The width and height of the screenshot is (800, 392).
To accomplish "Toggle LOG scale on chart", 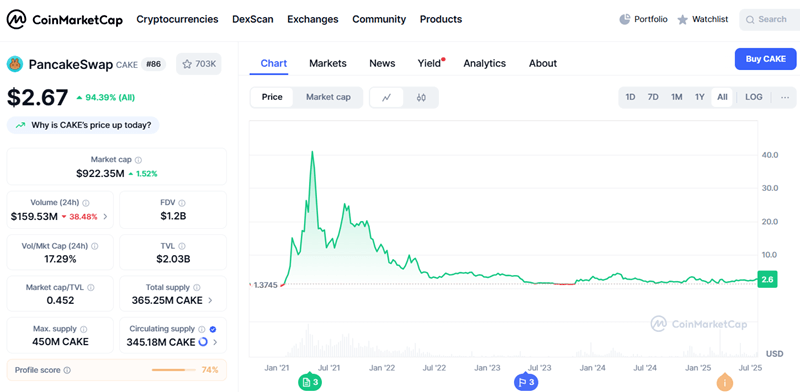I will tap(754, 97).
